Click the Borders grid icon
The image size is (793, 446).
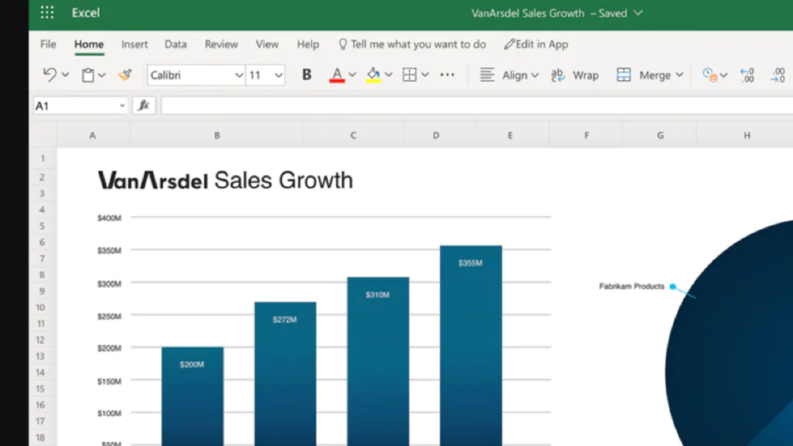(409, 75)
